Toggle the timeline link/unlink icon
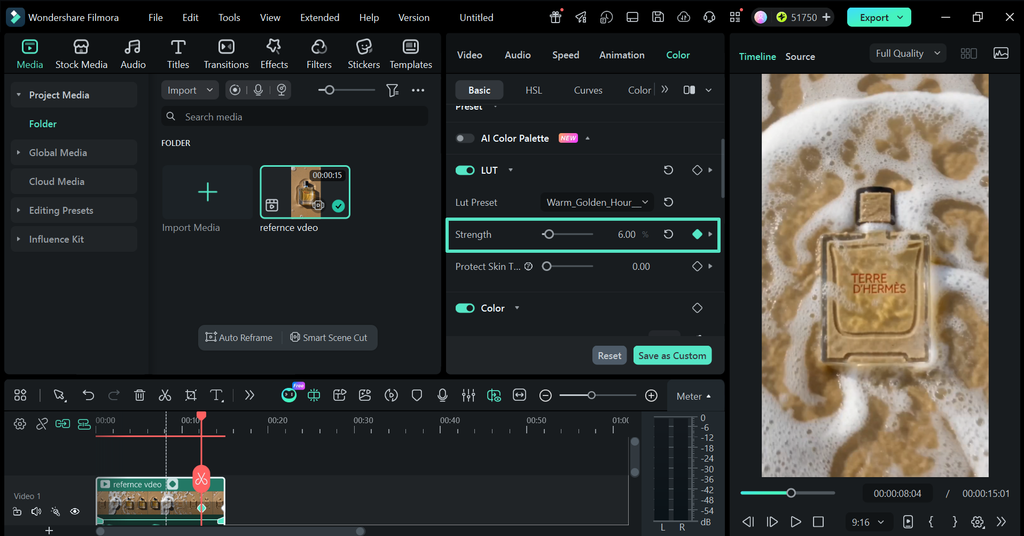Screen dimensions: 1024x536 click(x=42, y=424)
